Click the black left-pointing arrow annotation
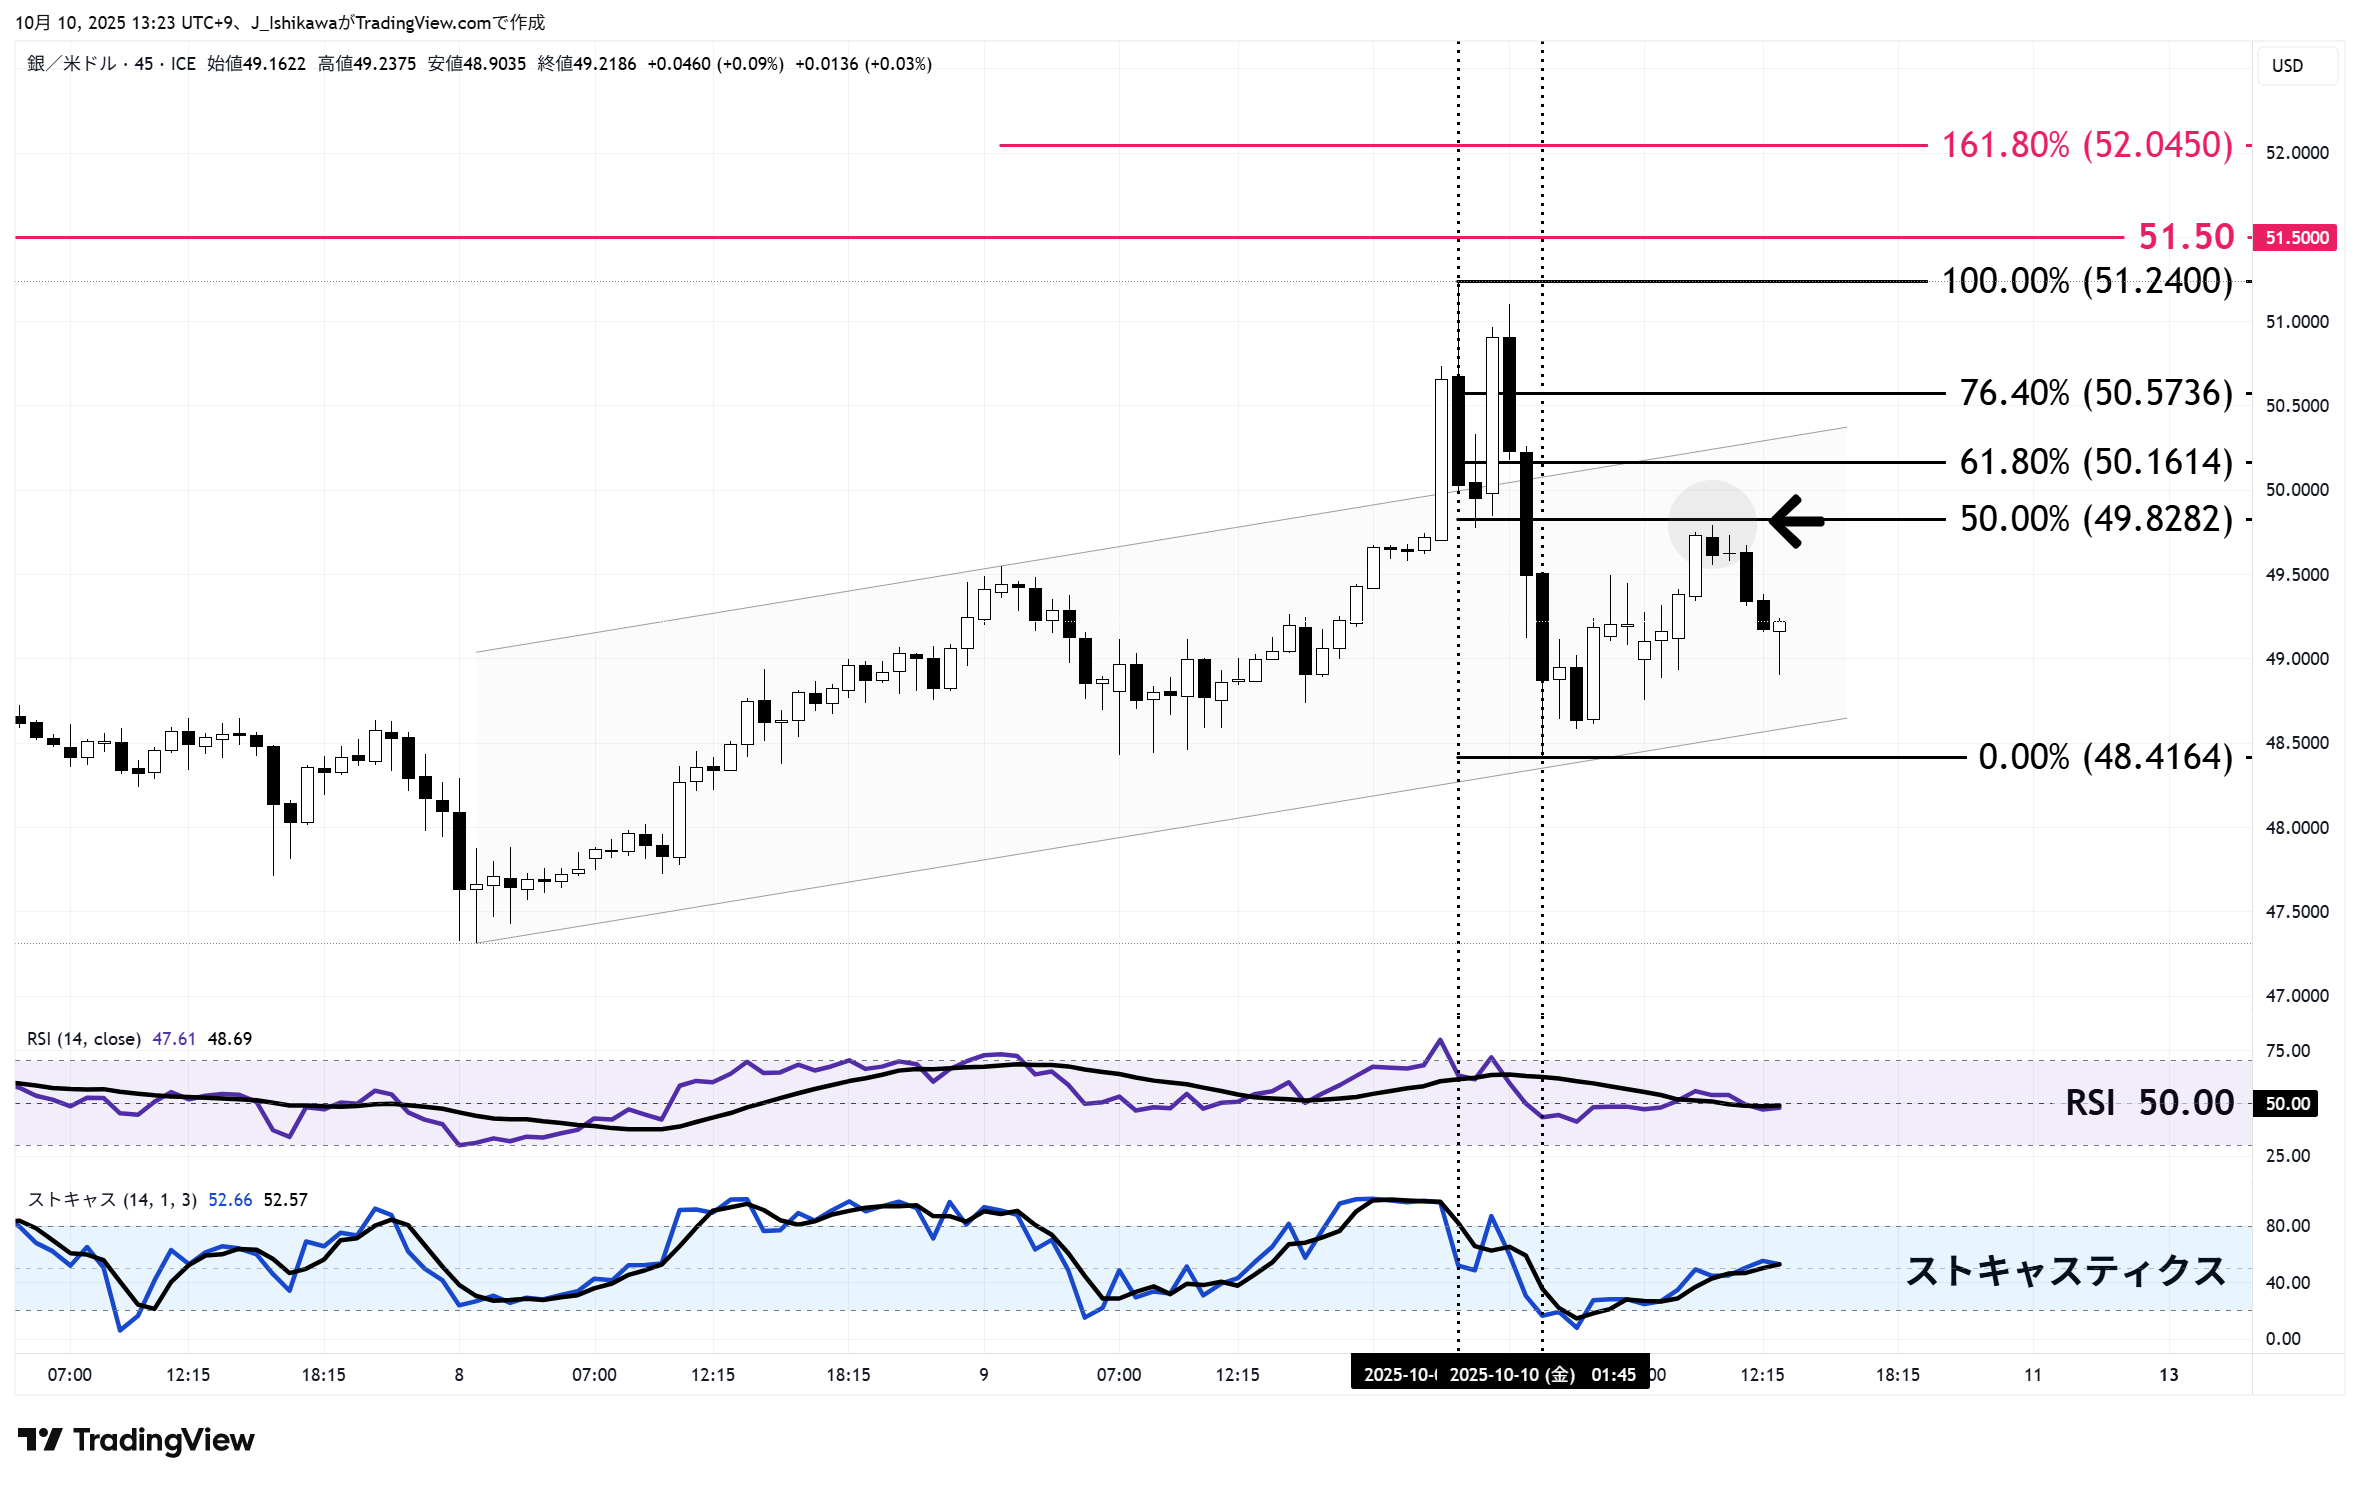 coord(1797,521)
